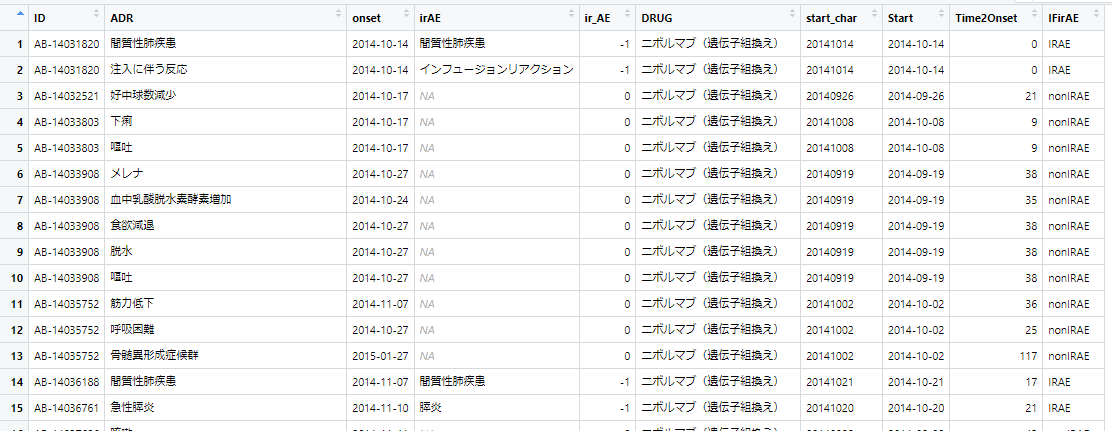Click the Start column header label

pyautogui.click(x=900, y=18)
